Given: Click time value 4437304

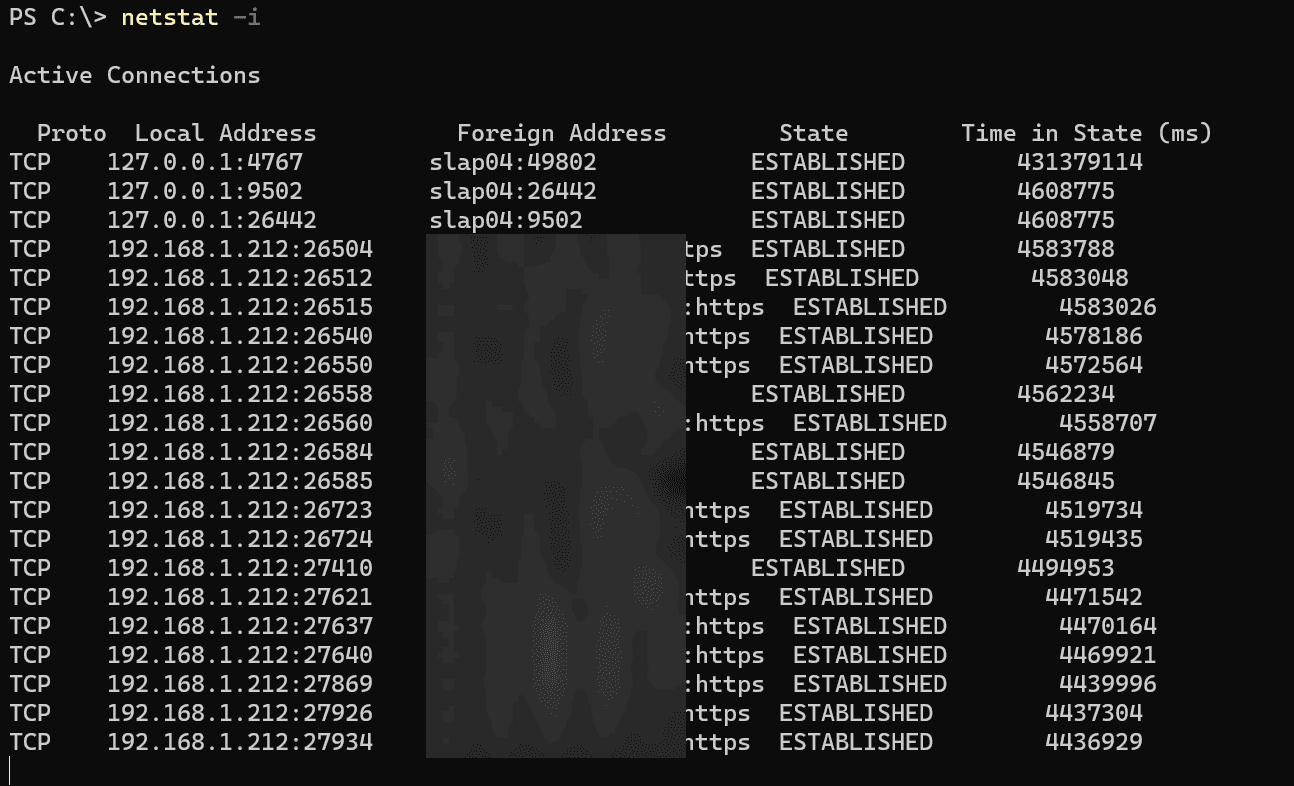Looking at the screenshot, I should point(1094,713).
